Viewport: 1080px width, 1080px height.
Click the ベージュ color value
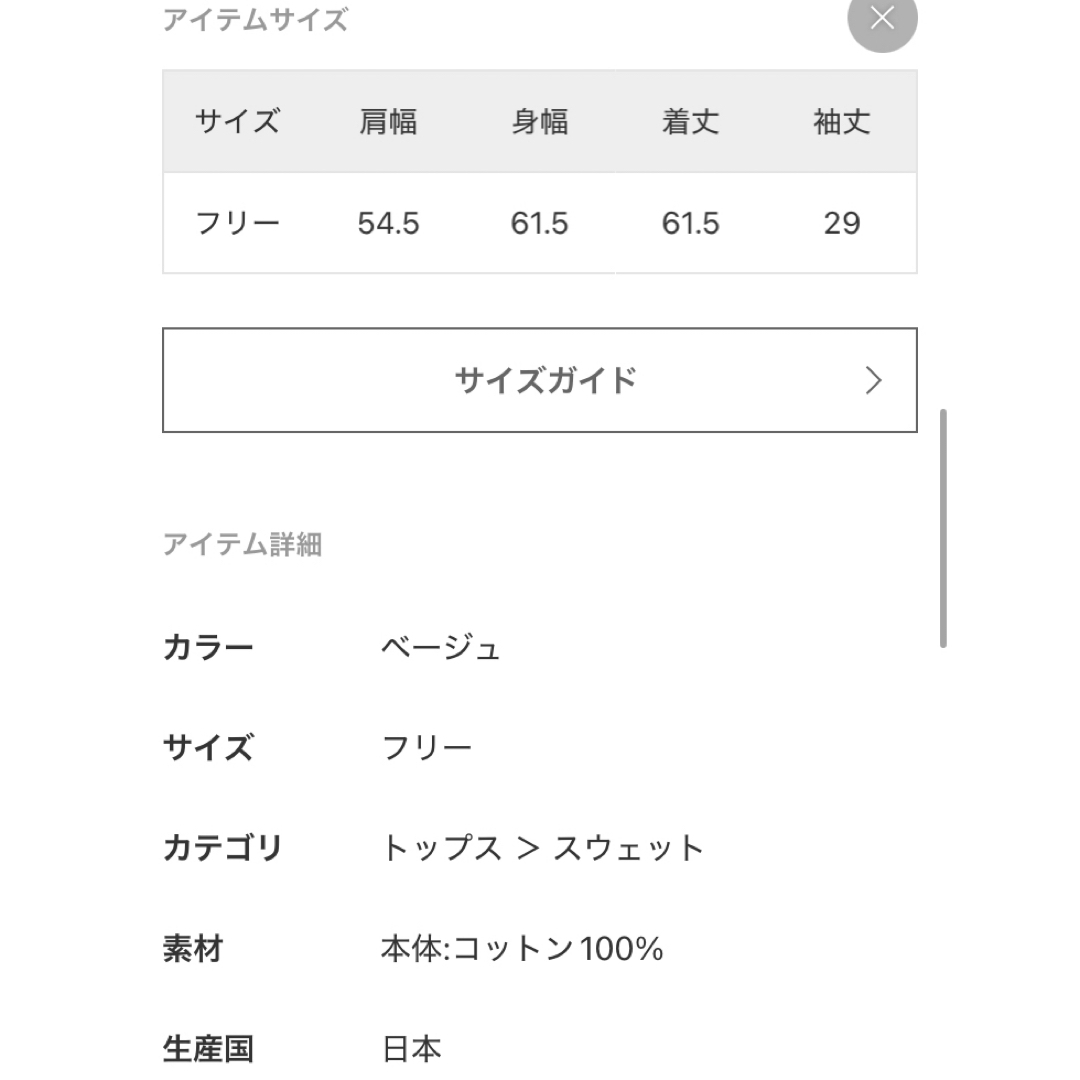tap(441, 647)
